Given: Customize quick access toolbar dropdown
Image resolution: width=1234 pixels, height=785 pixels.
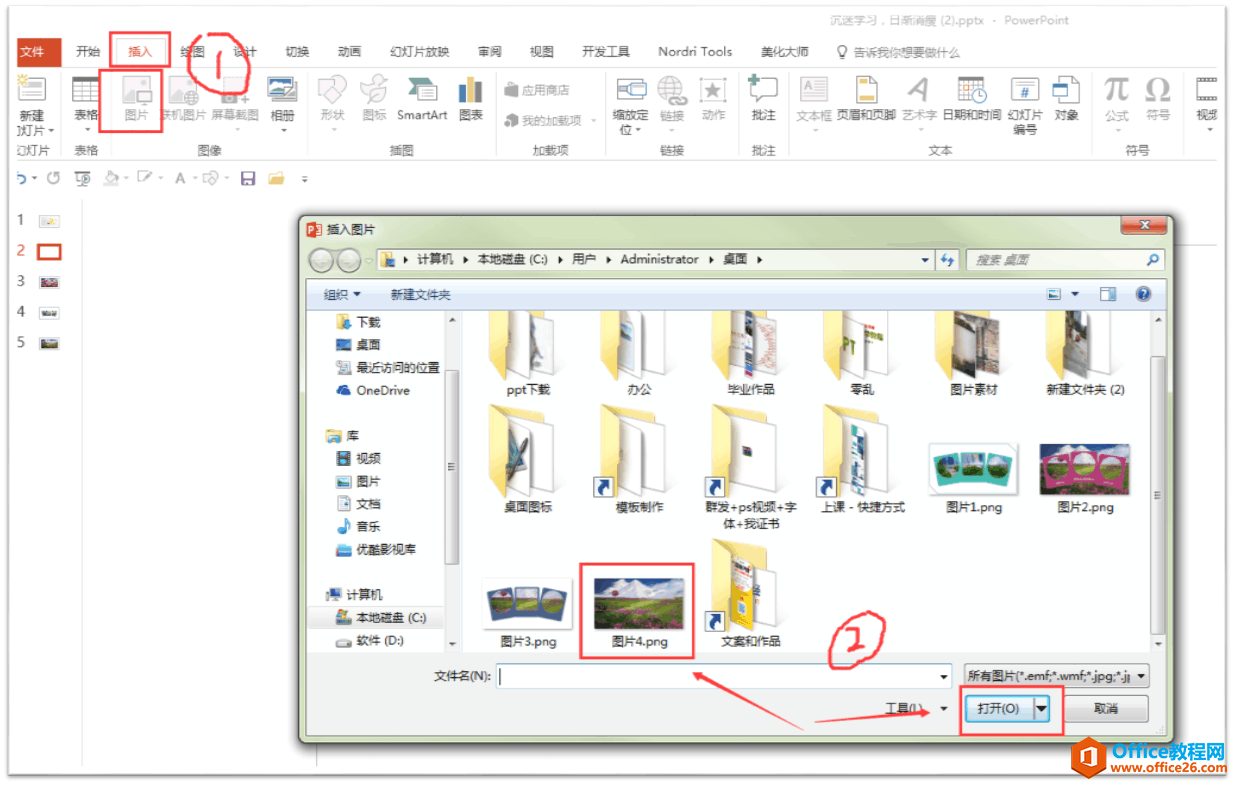Looking at the screenshot, I should 305,179.
